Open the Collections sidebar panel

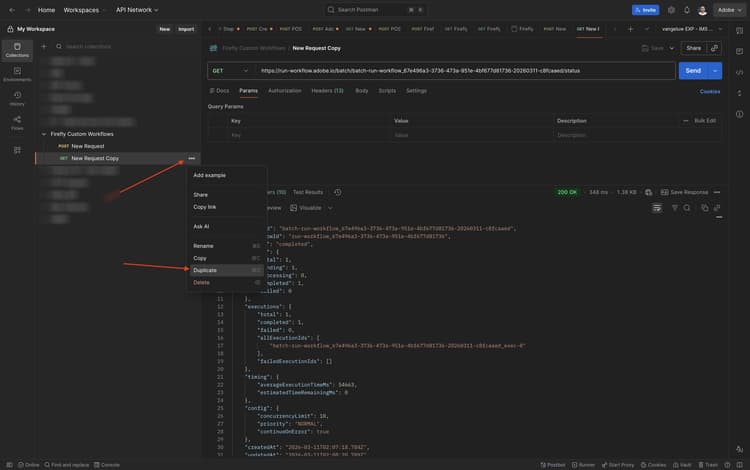pos(17,50)
